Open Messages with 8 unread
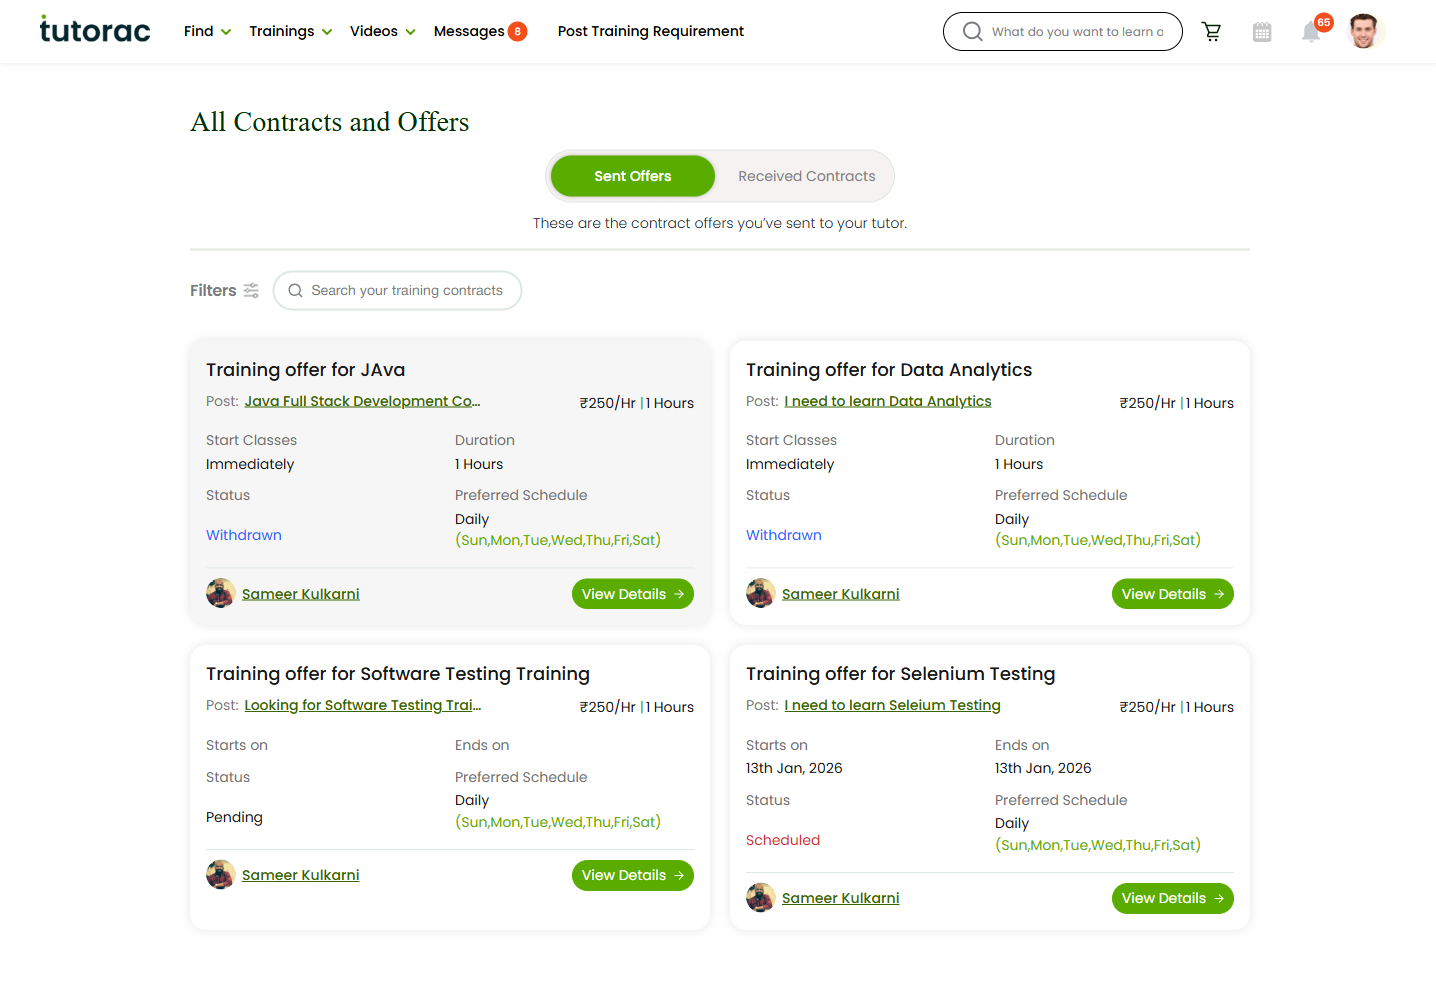1436x990 pixels. coord(480,31)
